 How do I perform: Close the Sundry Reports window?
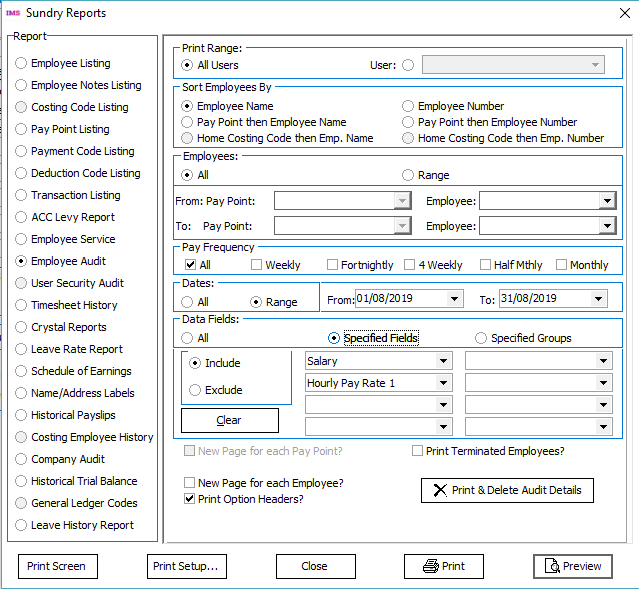pos(616,14)
